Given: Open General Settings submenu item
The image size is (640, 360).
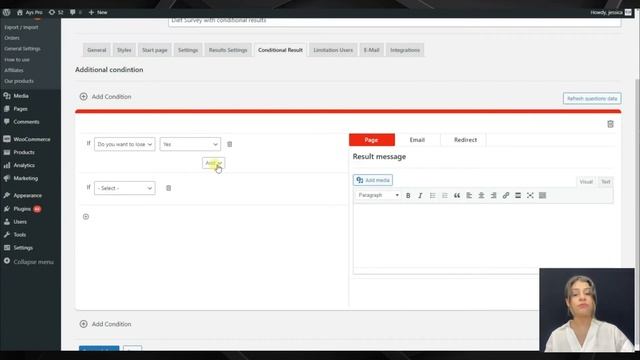Looking at the screenshot, I should (22, 49).
